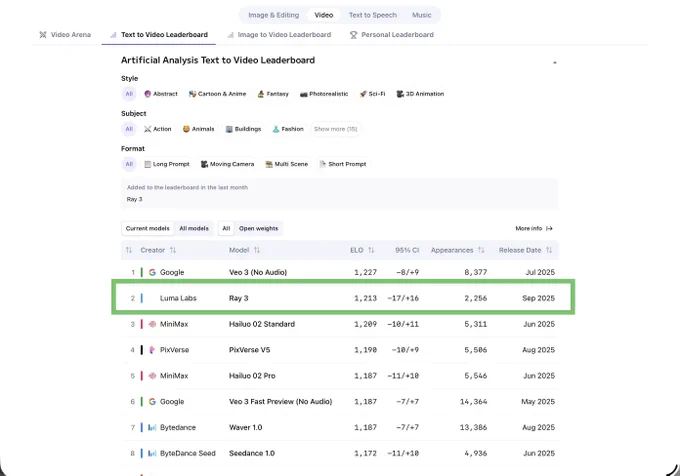Open More info link
The height and width of the screenshot is (476, 680).
point(534,228)
